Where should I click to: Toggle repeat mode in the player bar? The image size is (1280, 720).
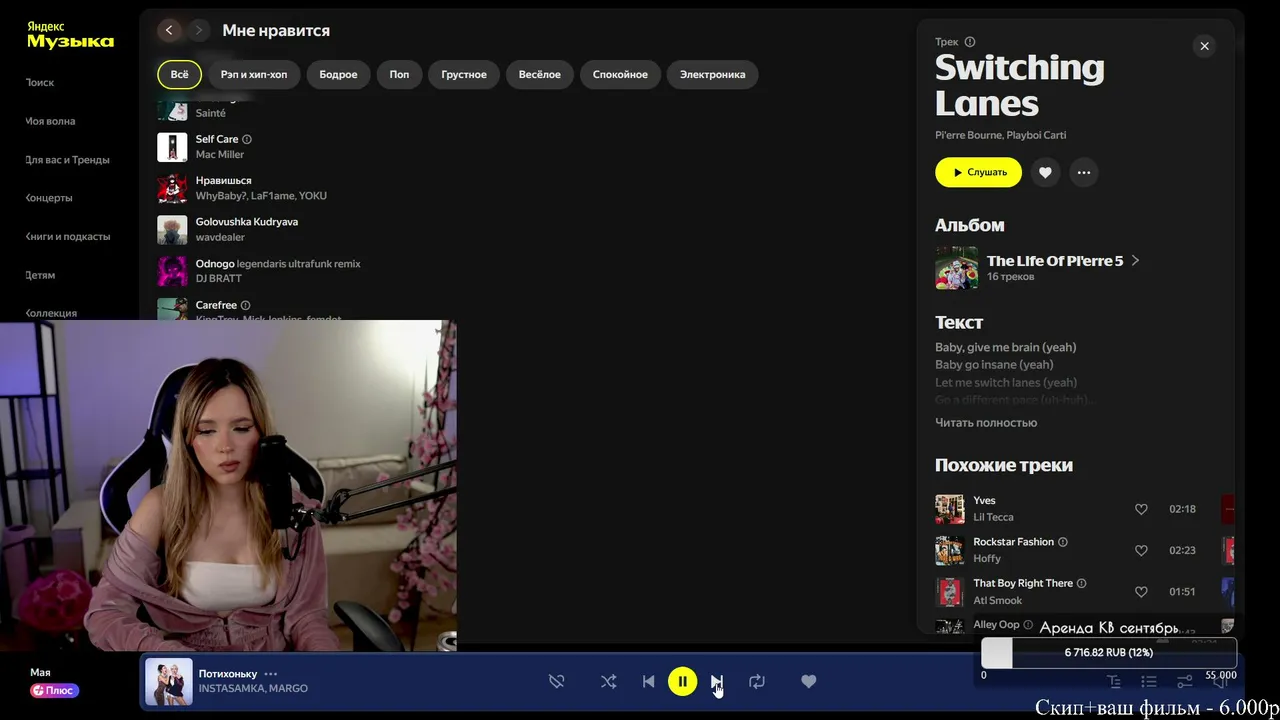pos(757,681)
